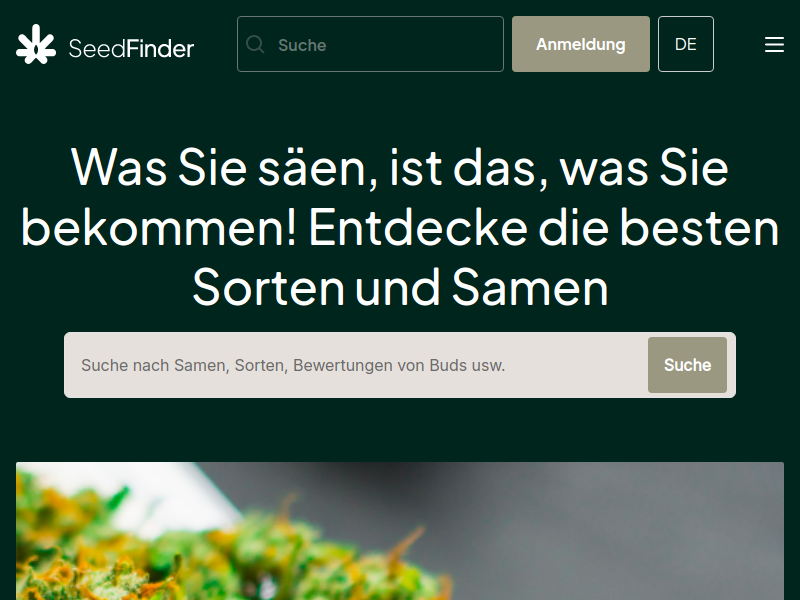This screenshot has height=600, width=800.
Task: Sign in using the beige Anmeldung button
Action: pos(581,44)
